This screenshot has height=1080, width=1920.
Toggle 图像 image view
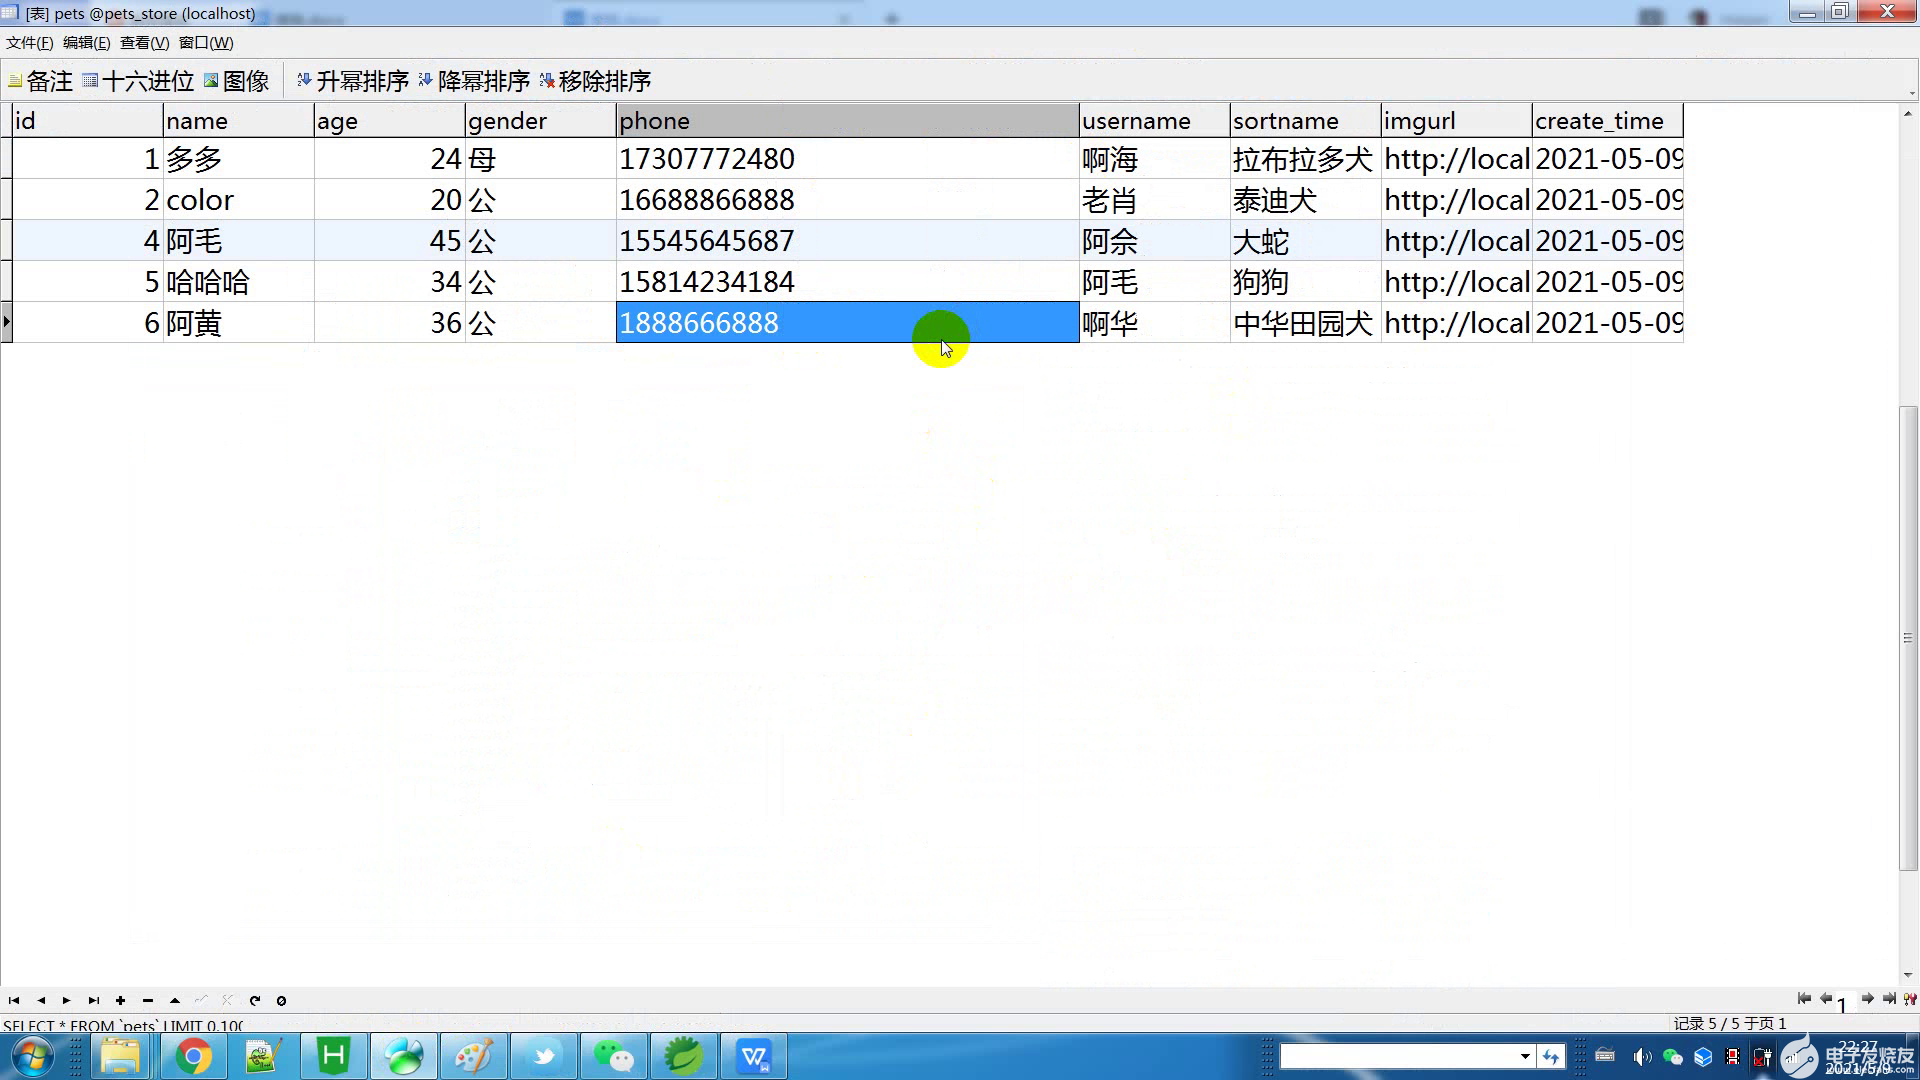click(237, 81)
